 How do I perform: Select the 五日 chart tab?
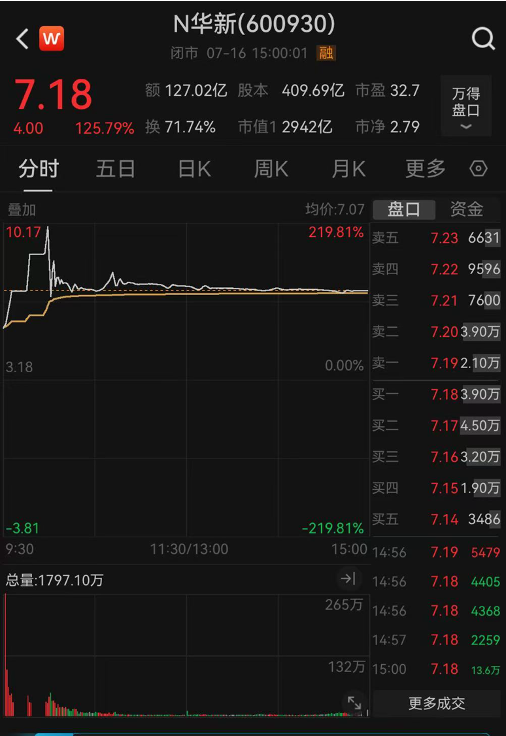pyautogui.click(x=115, y=169)
